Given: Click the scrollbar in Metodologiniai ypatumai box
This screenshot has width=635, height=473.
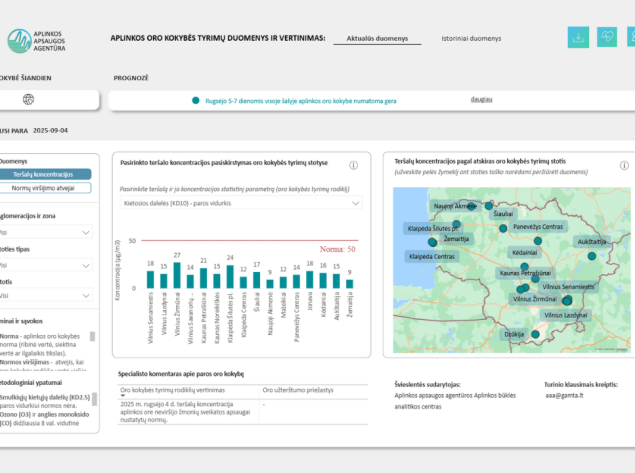Looking at the screenshot, I should [x=95, y=410].
